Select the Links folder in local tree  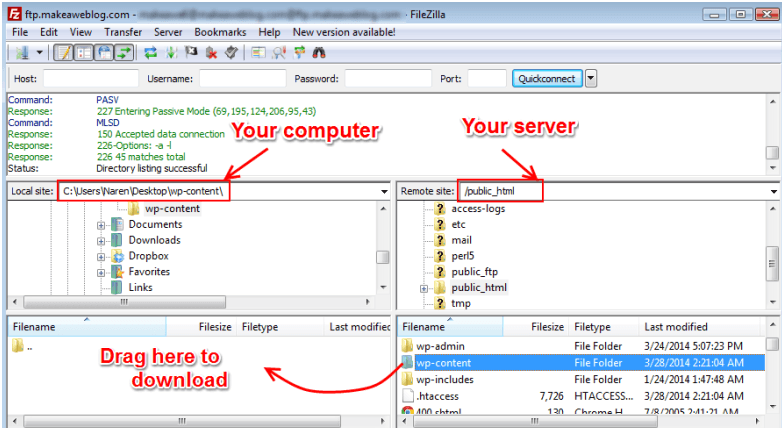(140, 288)
